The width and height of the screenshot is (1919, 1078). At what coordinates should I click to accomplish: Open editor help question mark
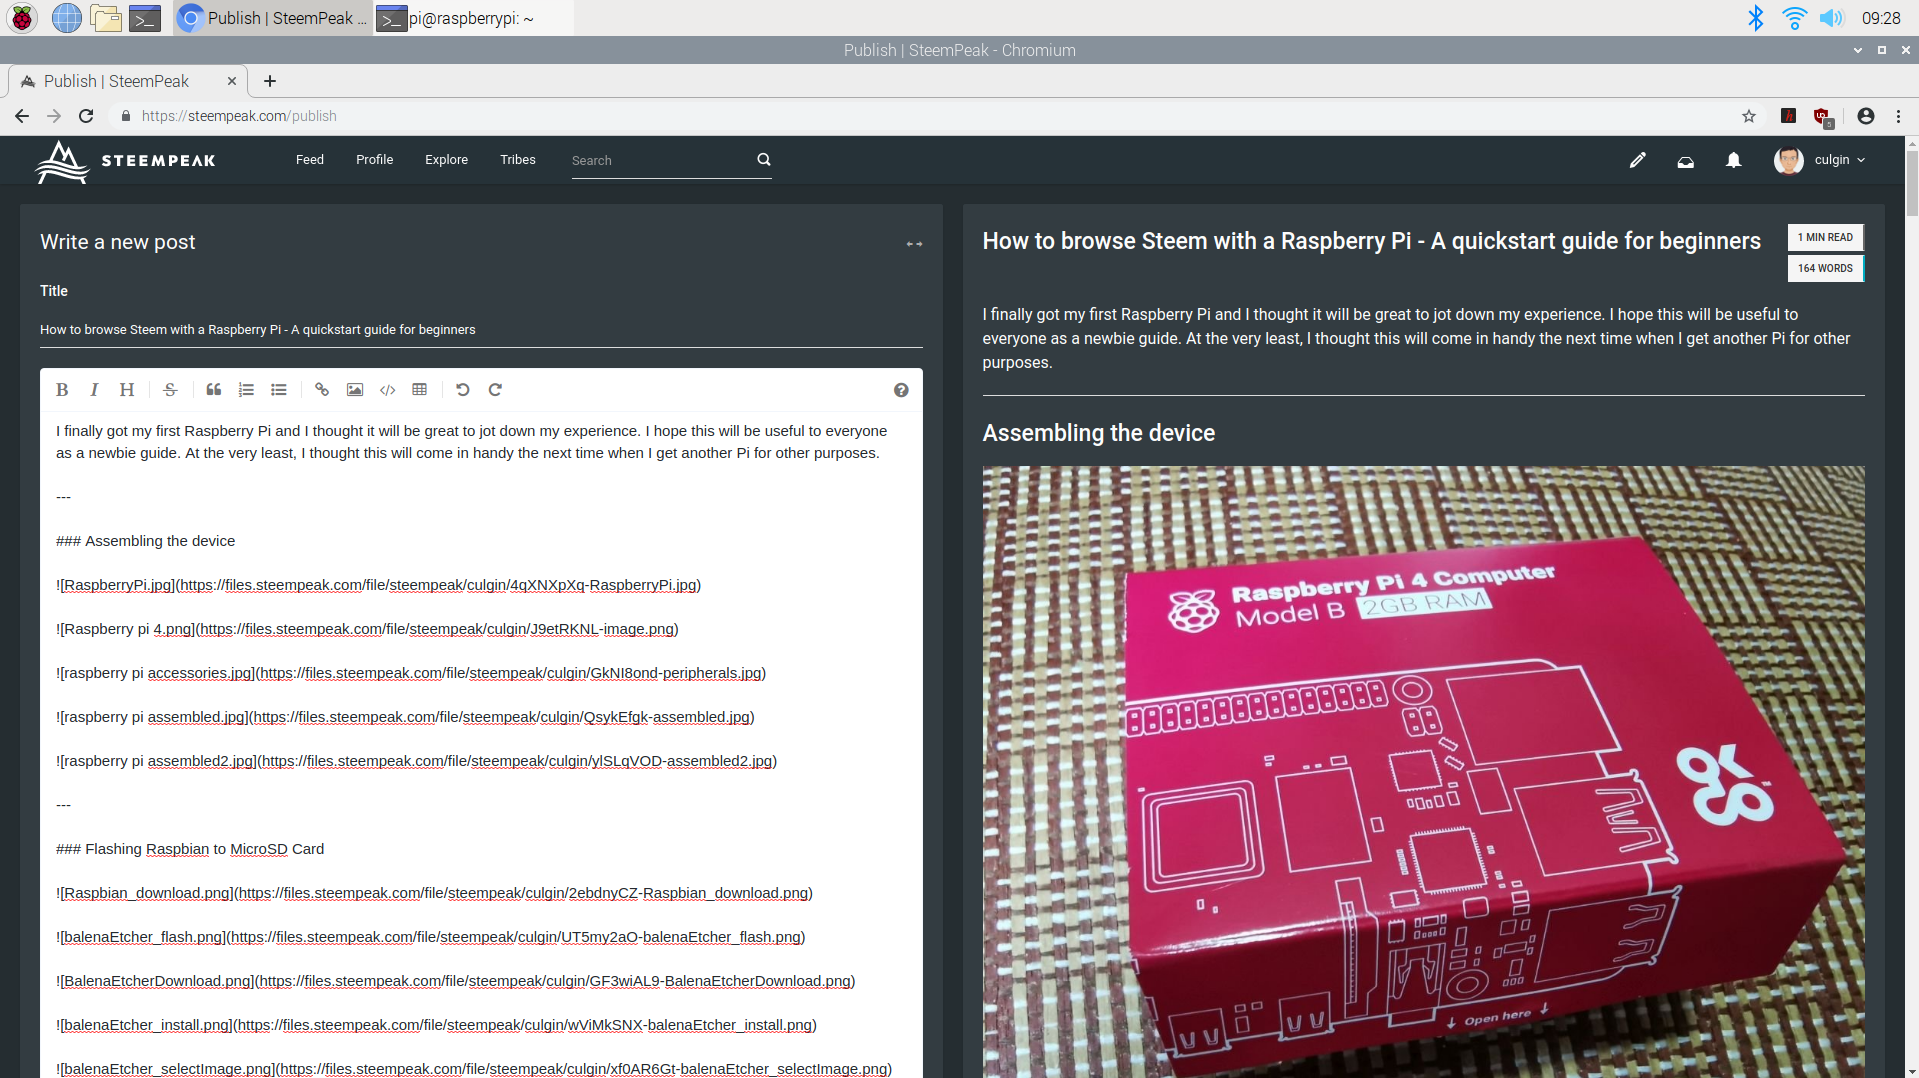pyautogui.click(x=901, y=390)
